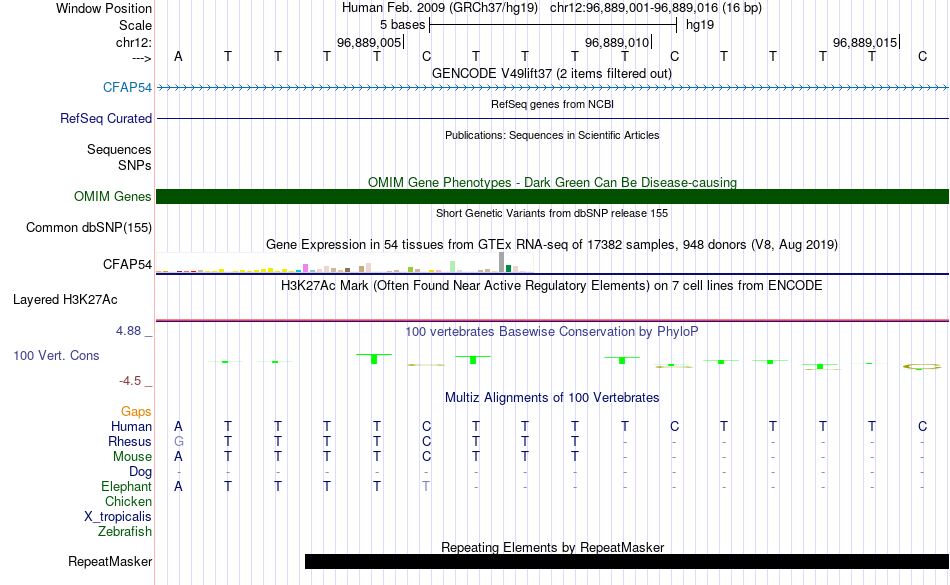
Task: Click the Multiz Alignments of 100 Vertebrates title
Action: pyautogui.click(x=552, y=397)
